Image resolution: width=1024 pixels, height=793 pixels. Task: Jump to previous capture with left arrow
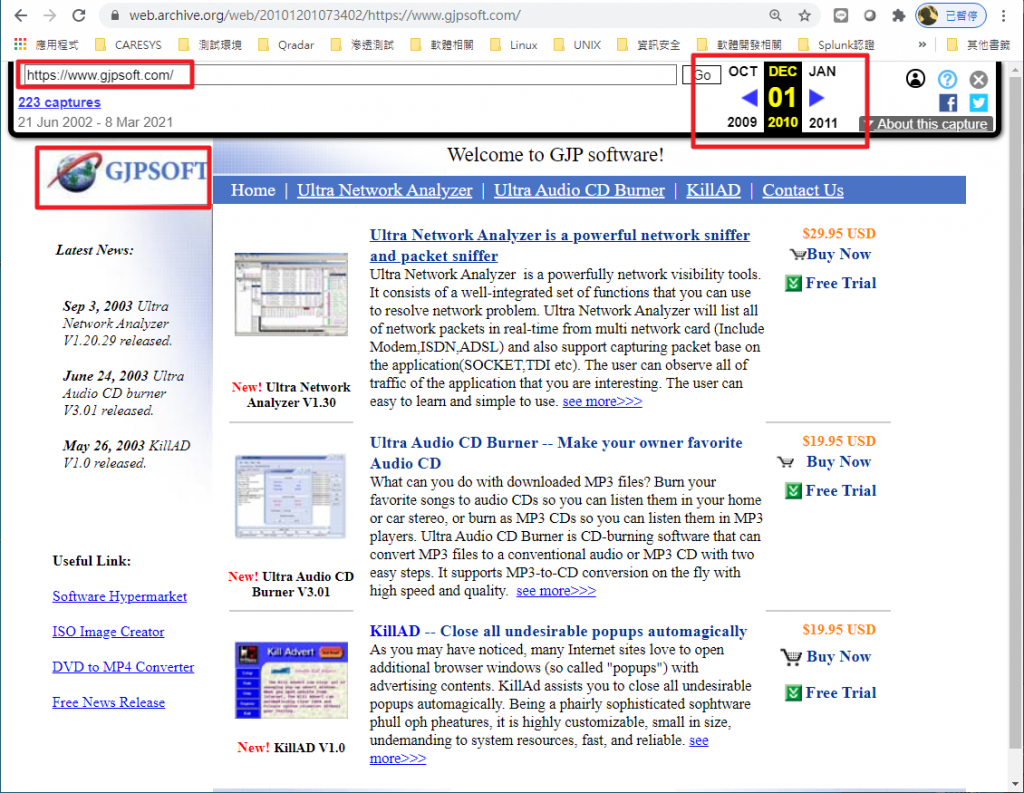[x=750, y=98]
